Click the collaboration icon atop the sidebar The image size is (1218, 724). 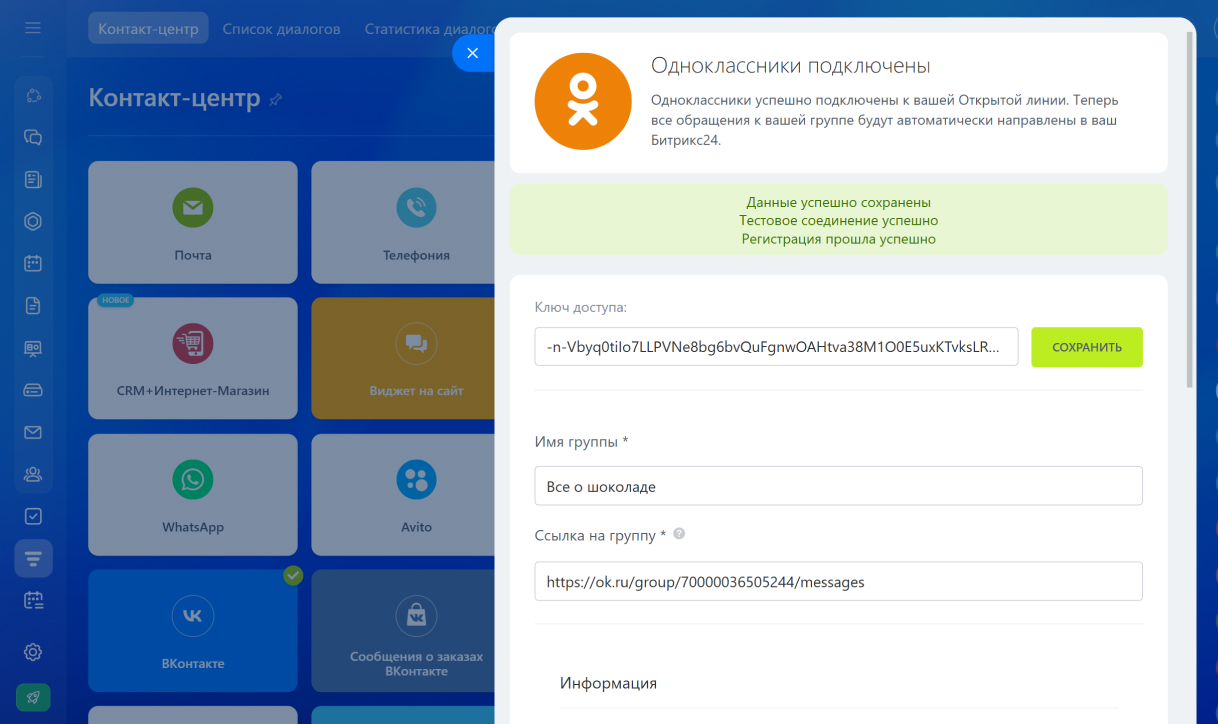[33, 96]
